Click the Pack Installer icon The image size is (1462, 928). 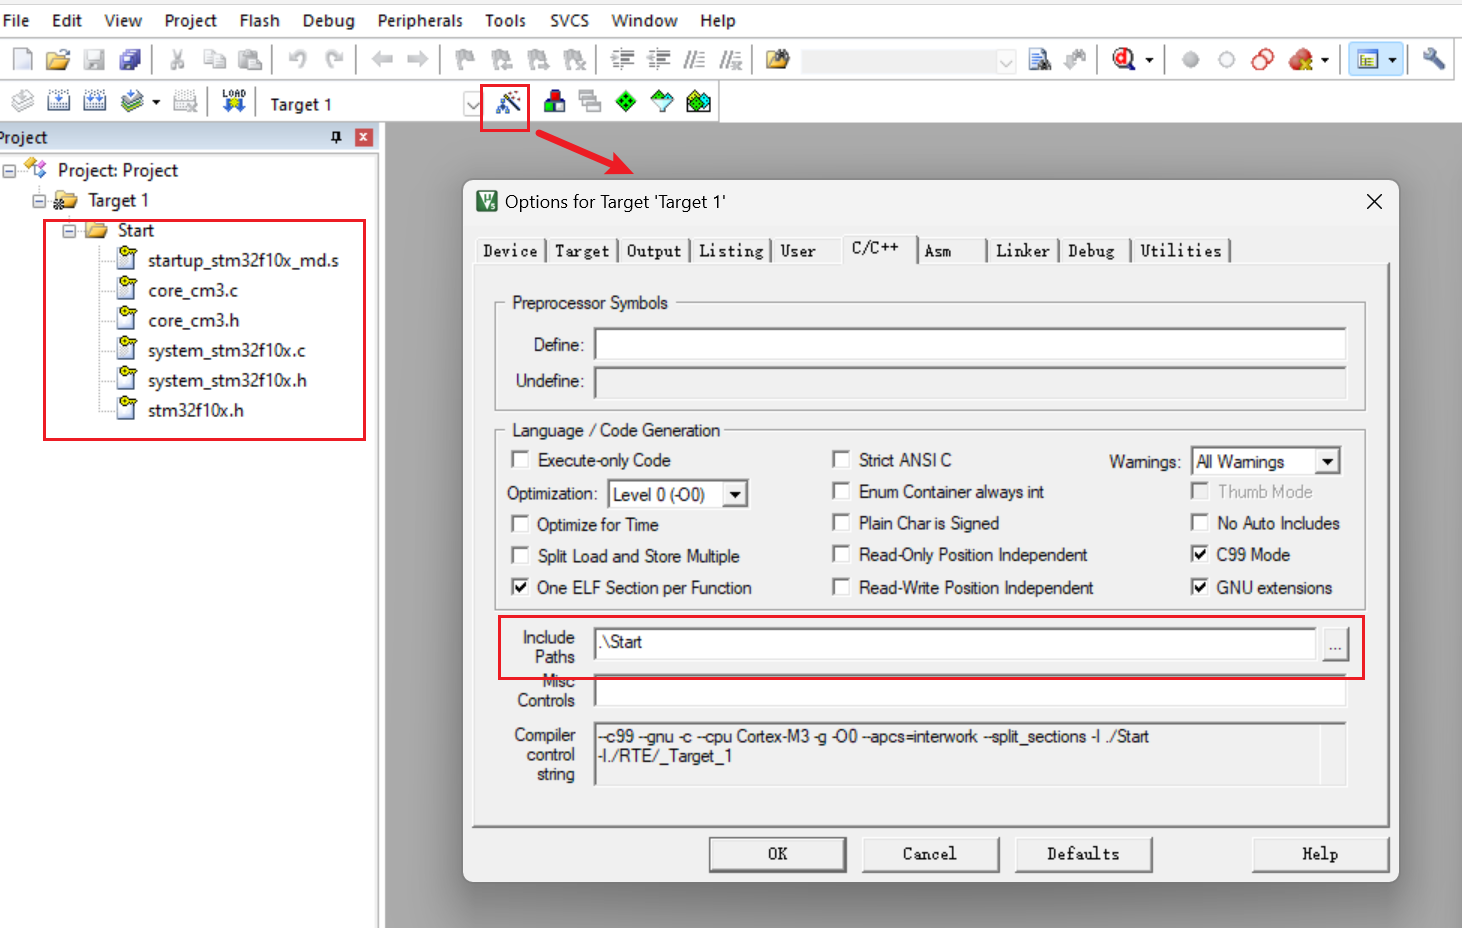tap(698, 101)
